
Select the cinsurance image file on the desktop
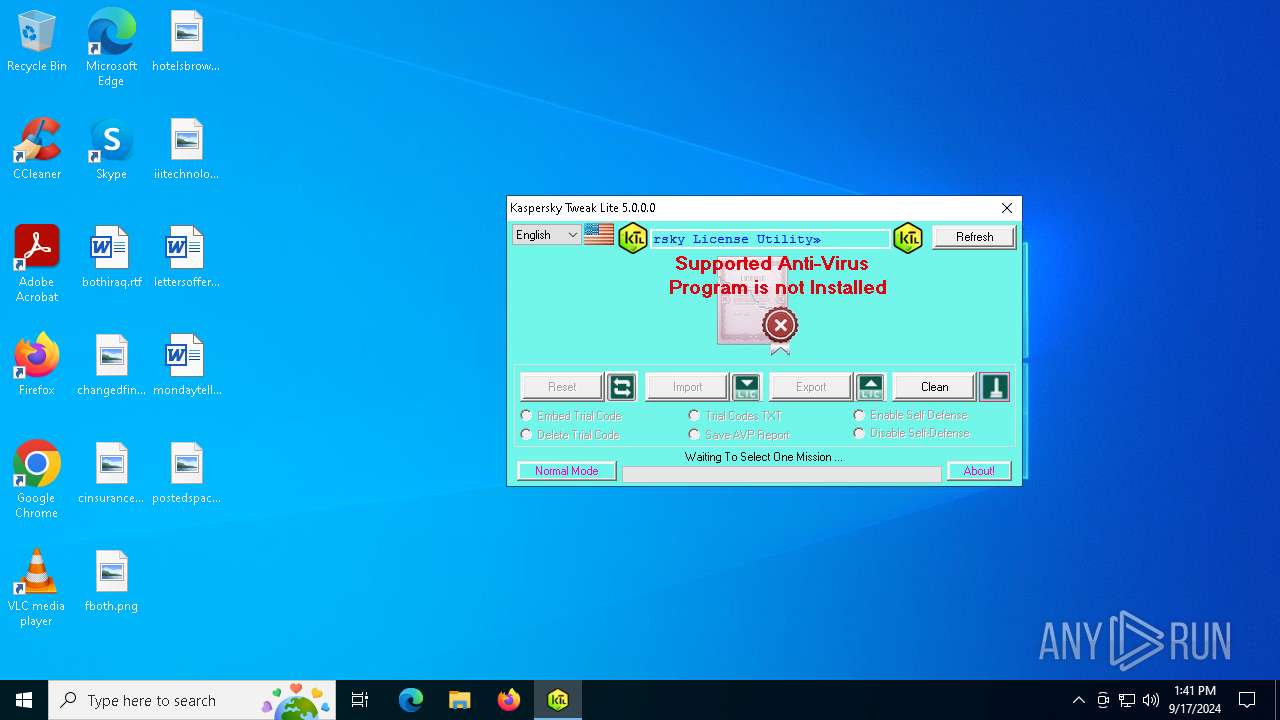tap(111, 474)
